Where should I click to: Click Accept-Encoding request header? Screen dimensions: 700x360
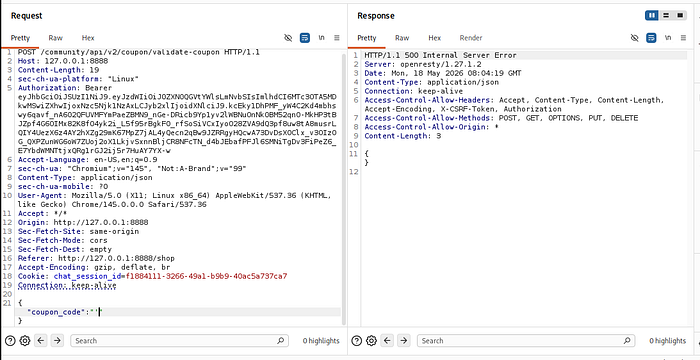coord(94,267)
